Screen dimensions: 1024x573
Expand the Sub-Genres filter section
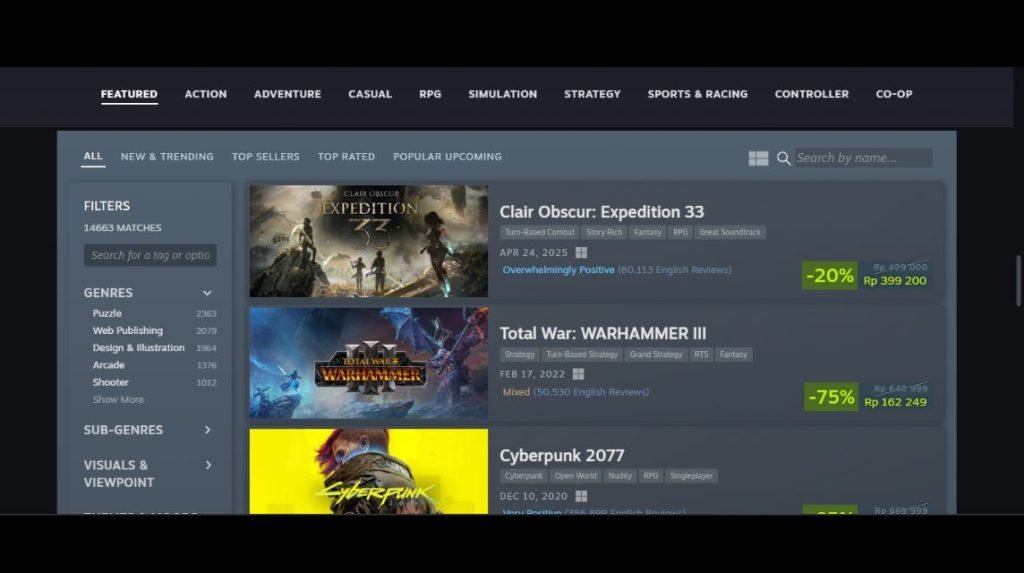tap(207, 430)
